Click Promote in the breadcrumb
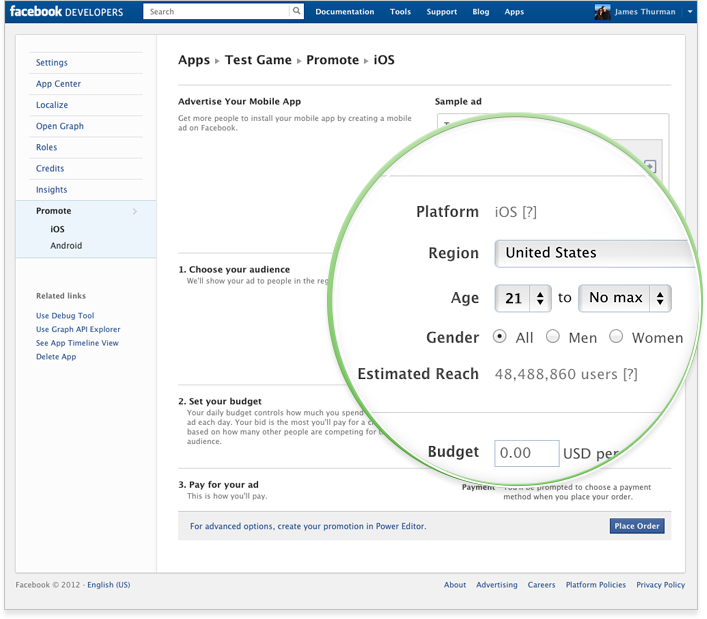707x619 pixels. [x=332, y=60]
